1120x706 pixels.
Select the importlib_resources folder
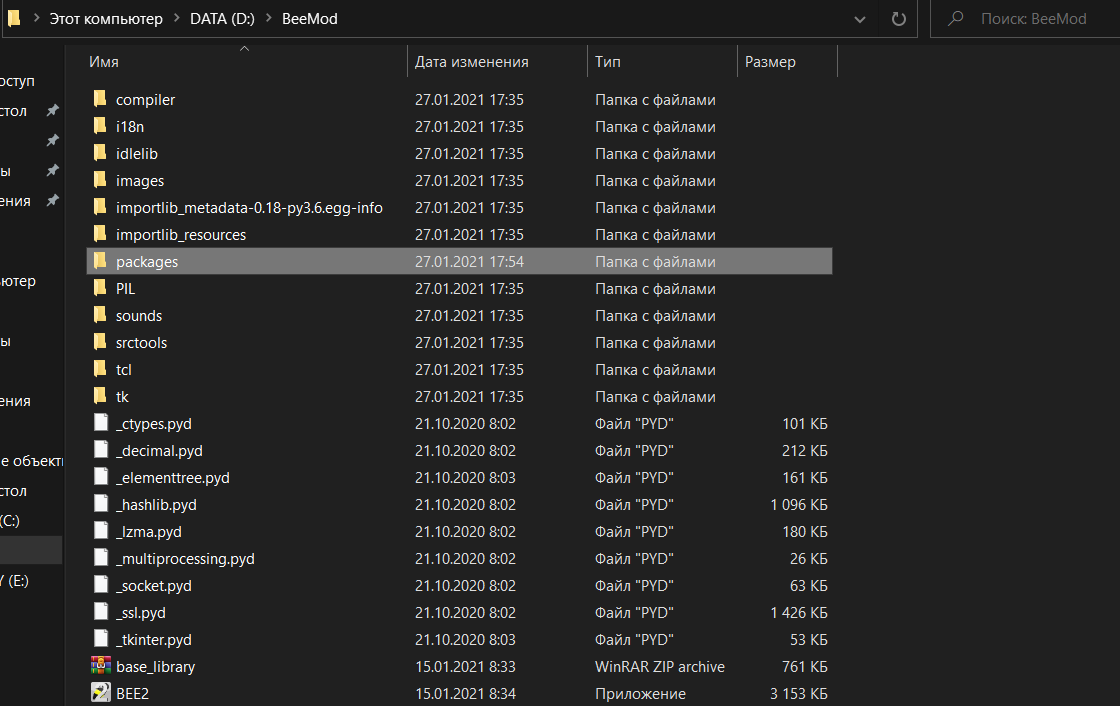180,234
